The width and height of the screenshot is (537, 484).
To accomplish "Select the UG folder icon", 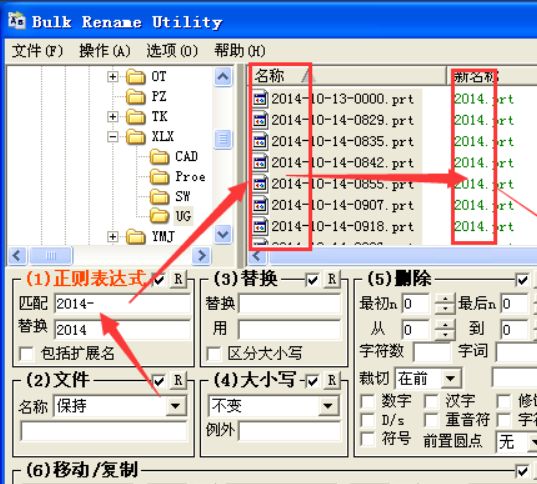I will click(x=160, y=216).
